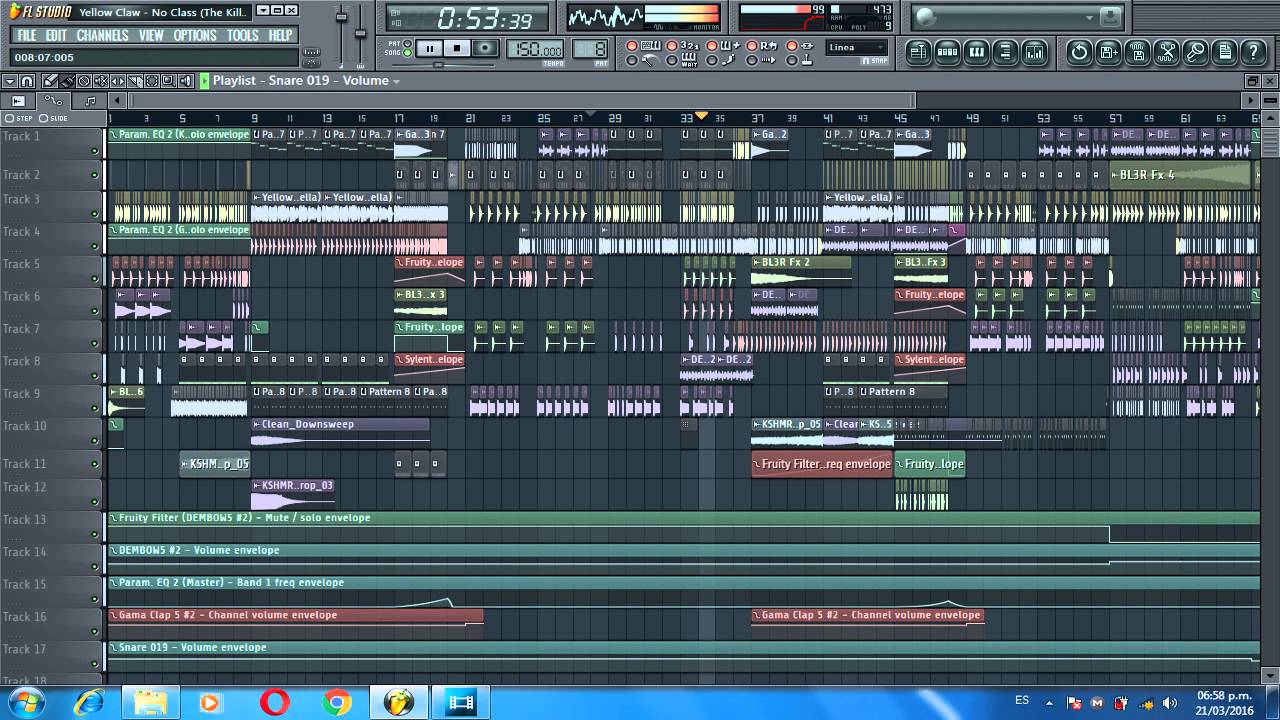Select the STEP radio option

tap(10, 118)
